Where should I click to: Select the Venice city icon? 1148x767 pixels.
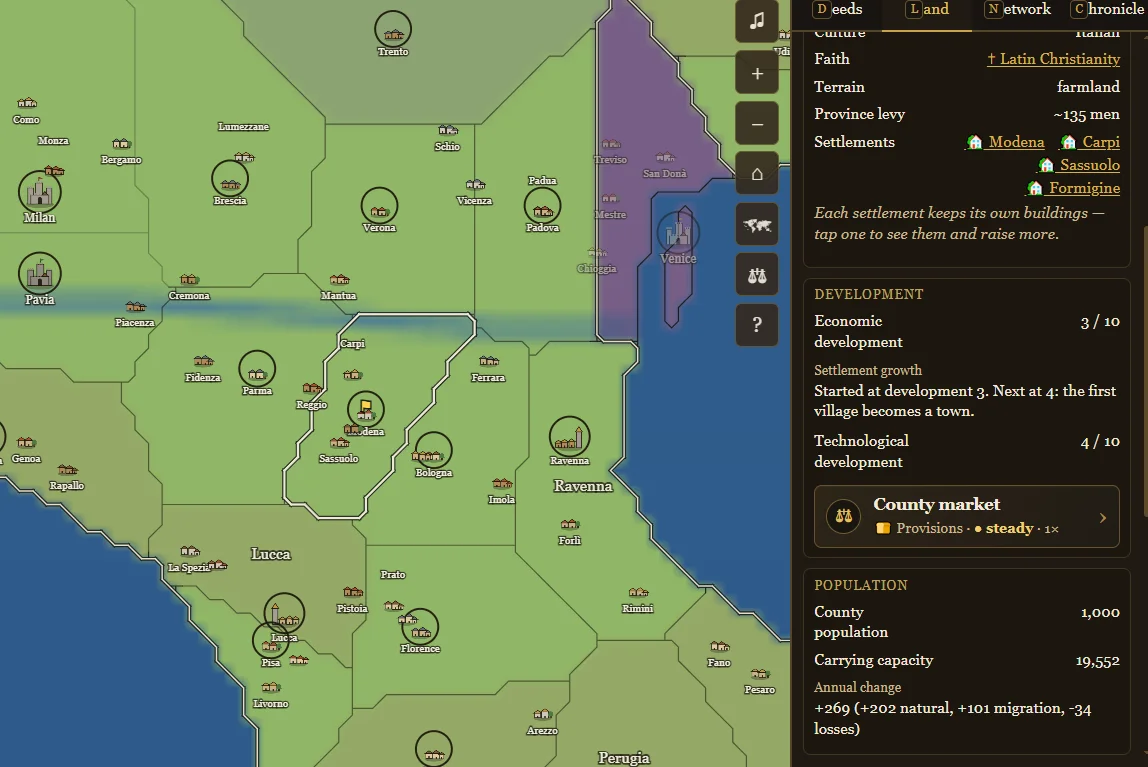[678, 233]
